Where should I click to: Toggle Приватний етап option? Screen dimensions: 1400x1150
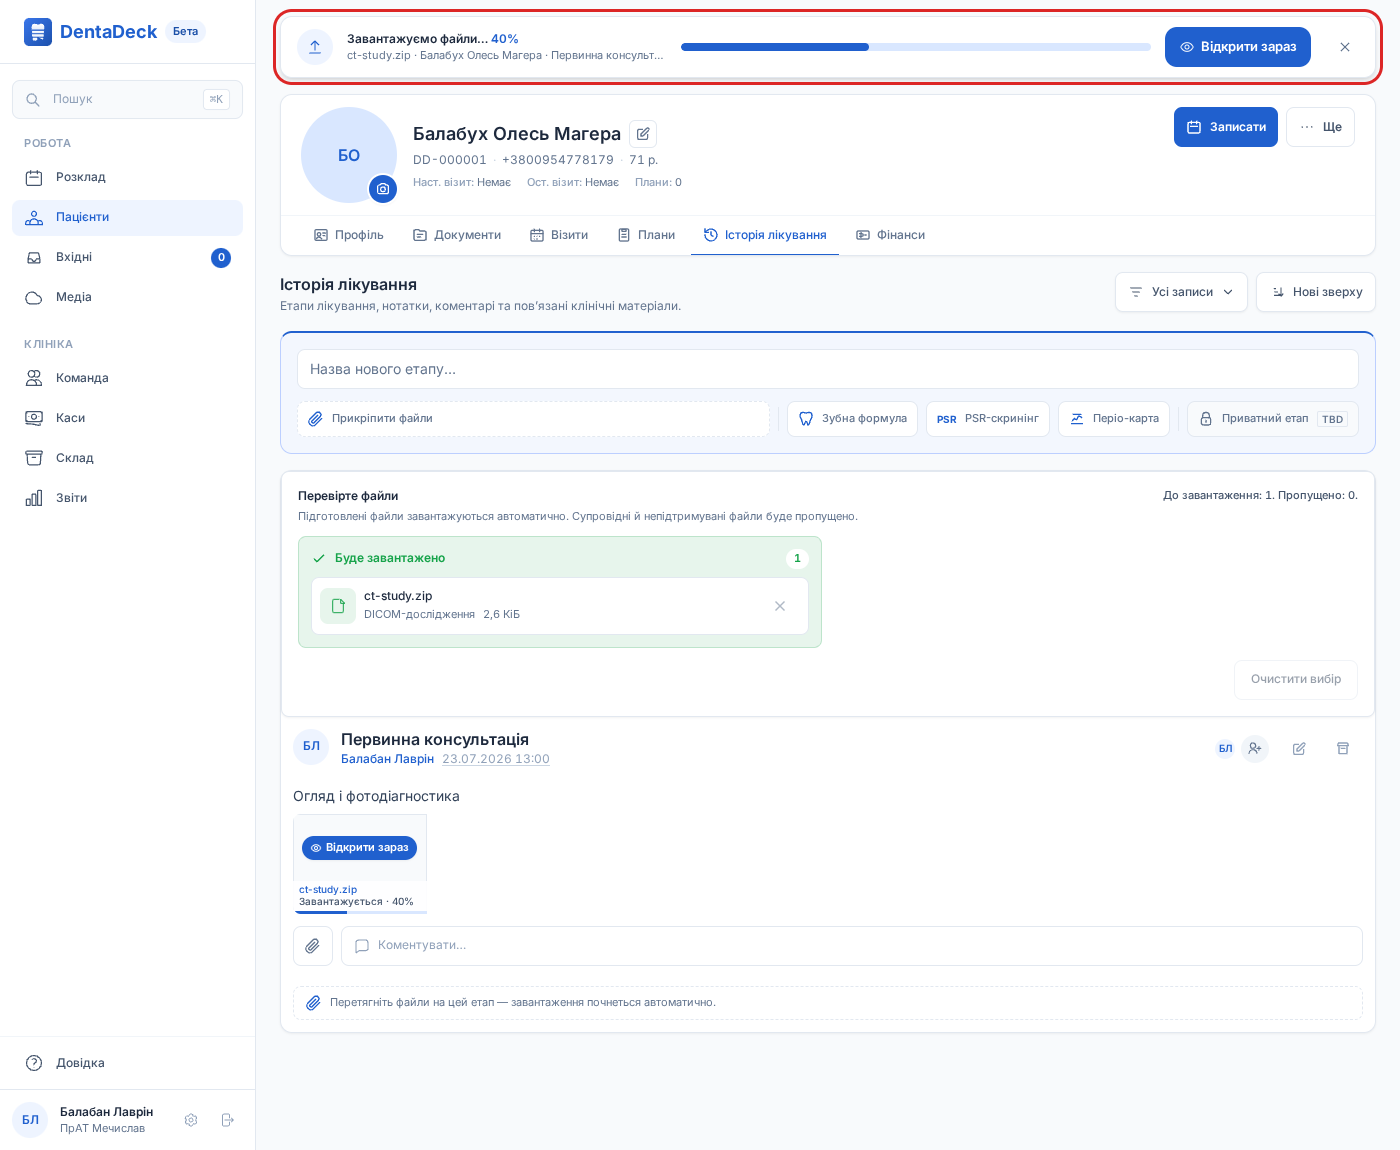coord(1273,419)
